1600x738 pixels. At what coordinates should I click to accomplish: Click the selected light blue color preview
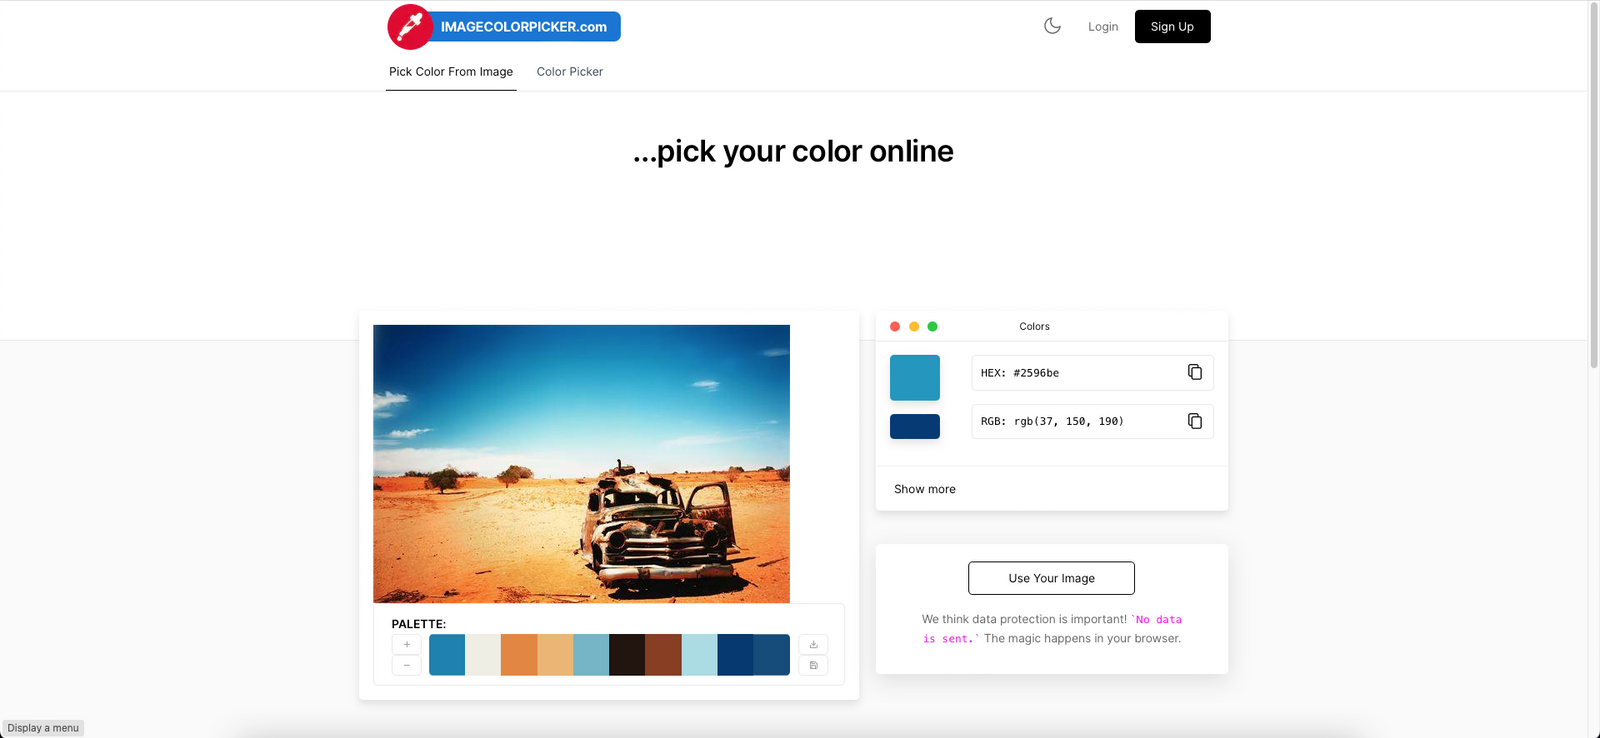(x=915, y=378)
